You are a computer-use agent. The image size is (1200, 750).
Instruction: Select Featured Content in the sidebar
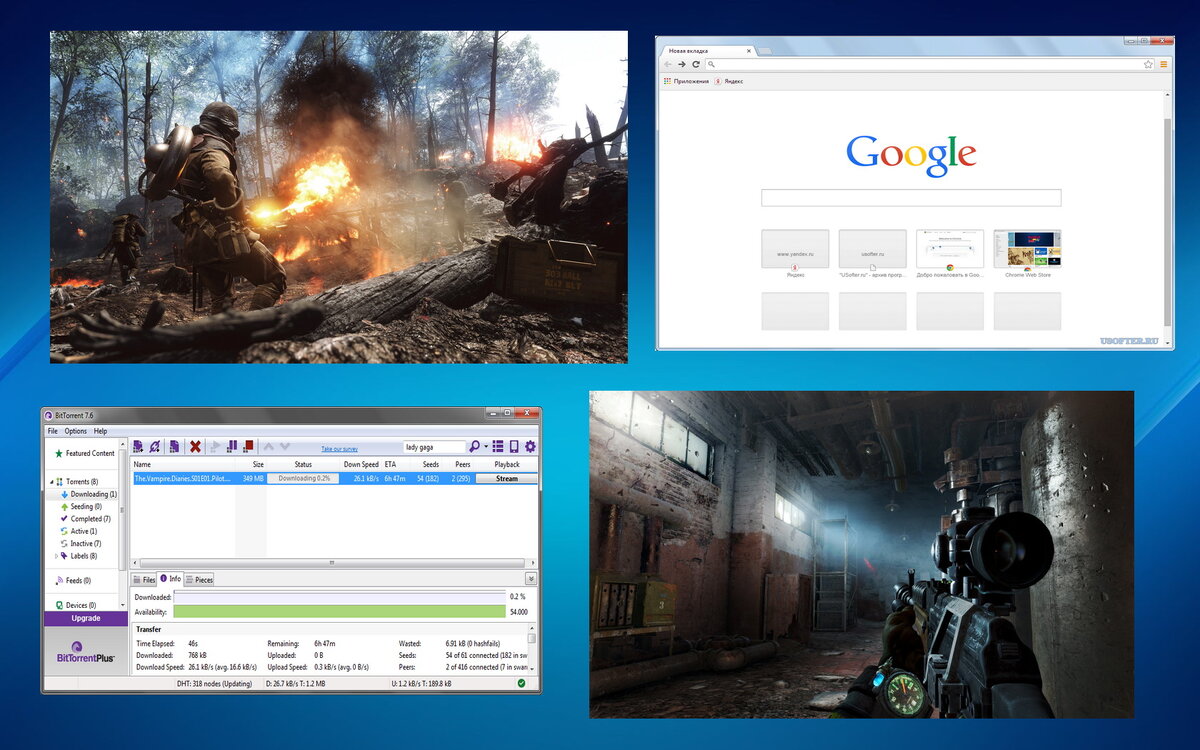tap(84, 454)
